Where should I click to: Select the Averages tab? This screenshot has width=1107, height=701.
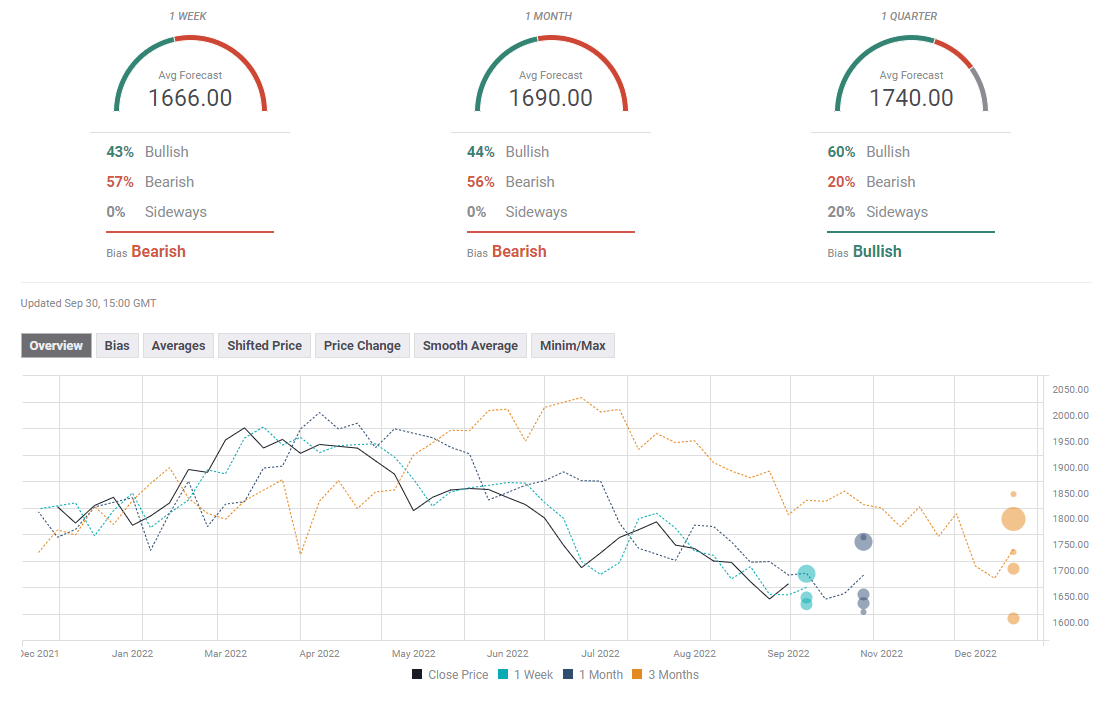(x=178, y=346)
